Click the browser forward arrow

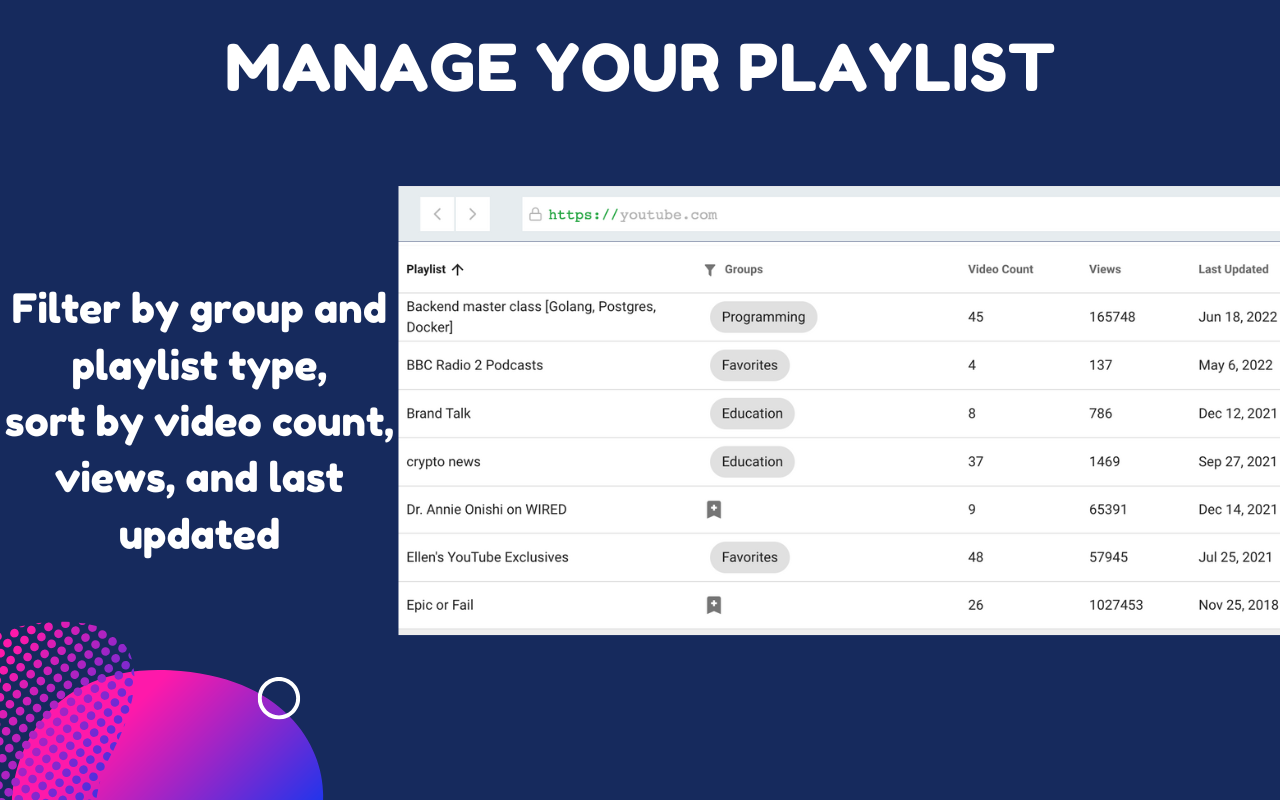472,214
